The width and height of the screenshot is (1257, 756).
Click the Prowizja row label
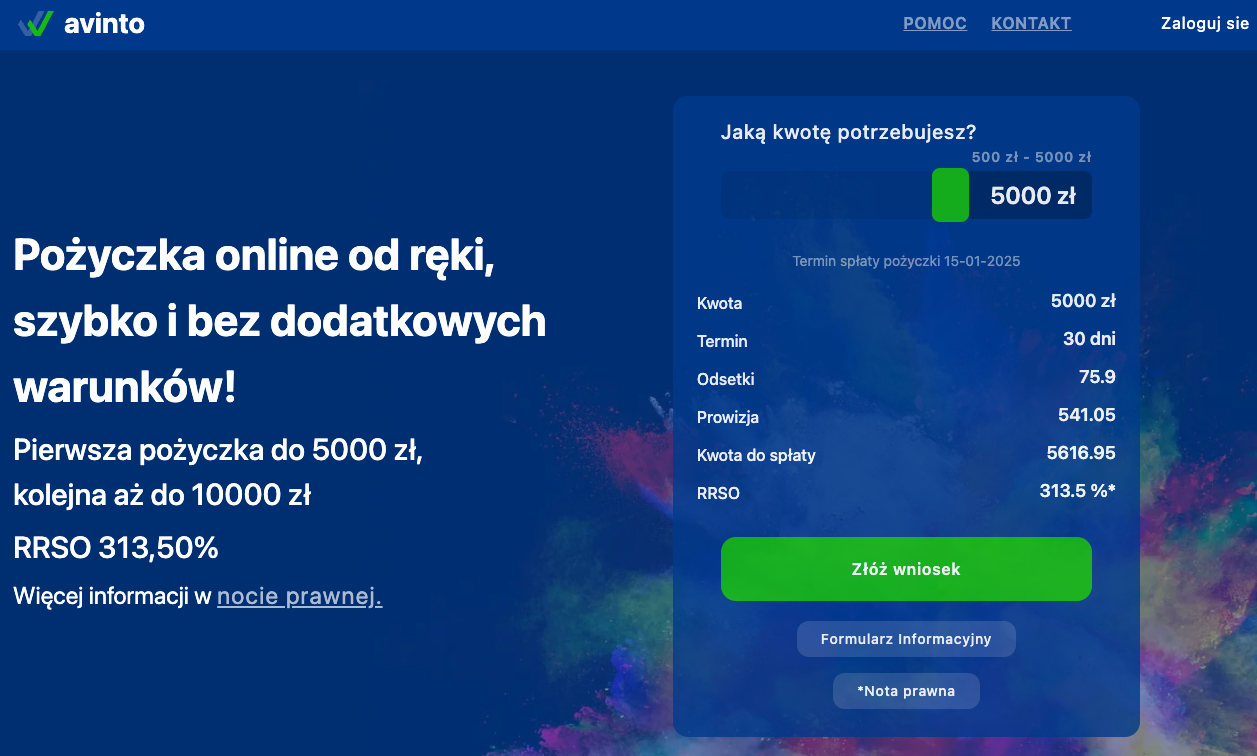coord(728,417)
